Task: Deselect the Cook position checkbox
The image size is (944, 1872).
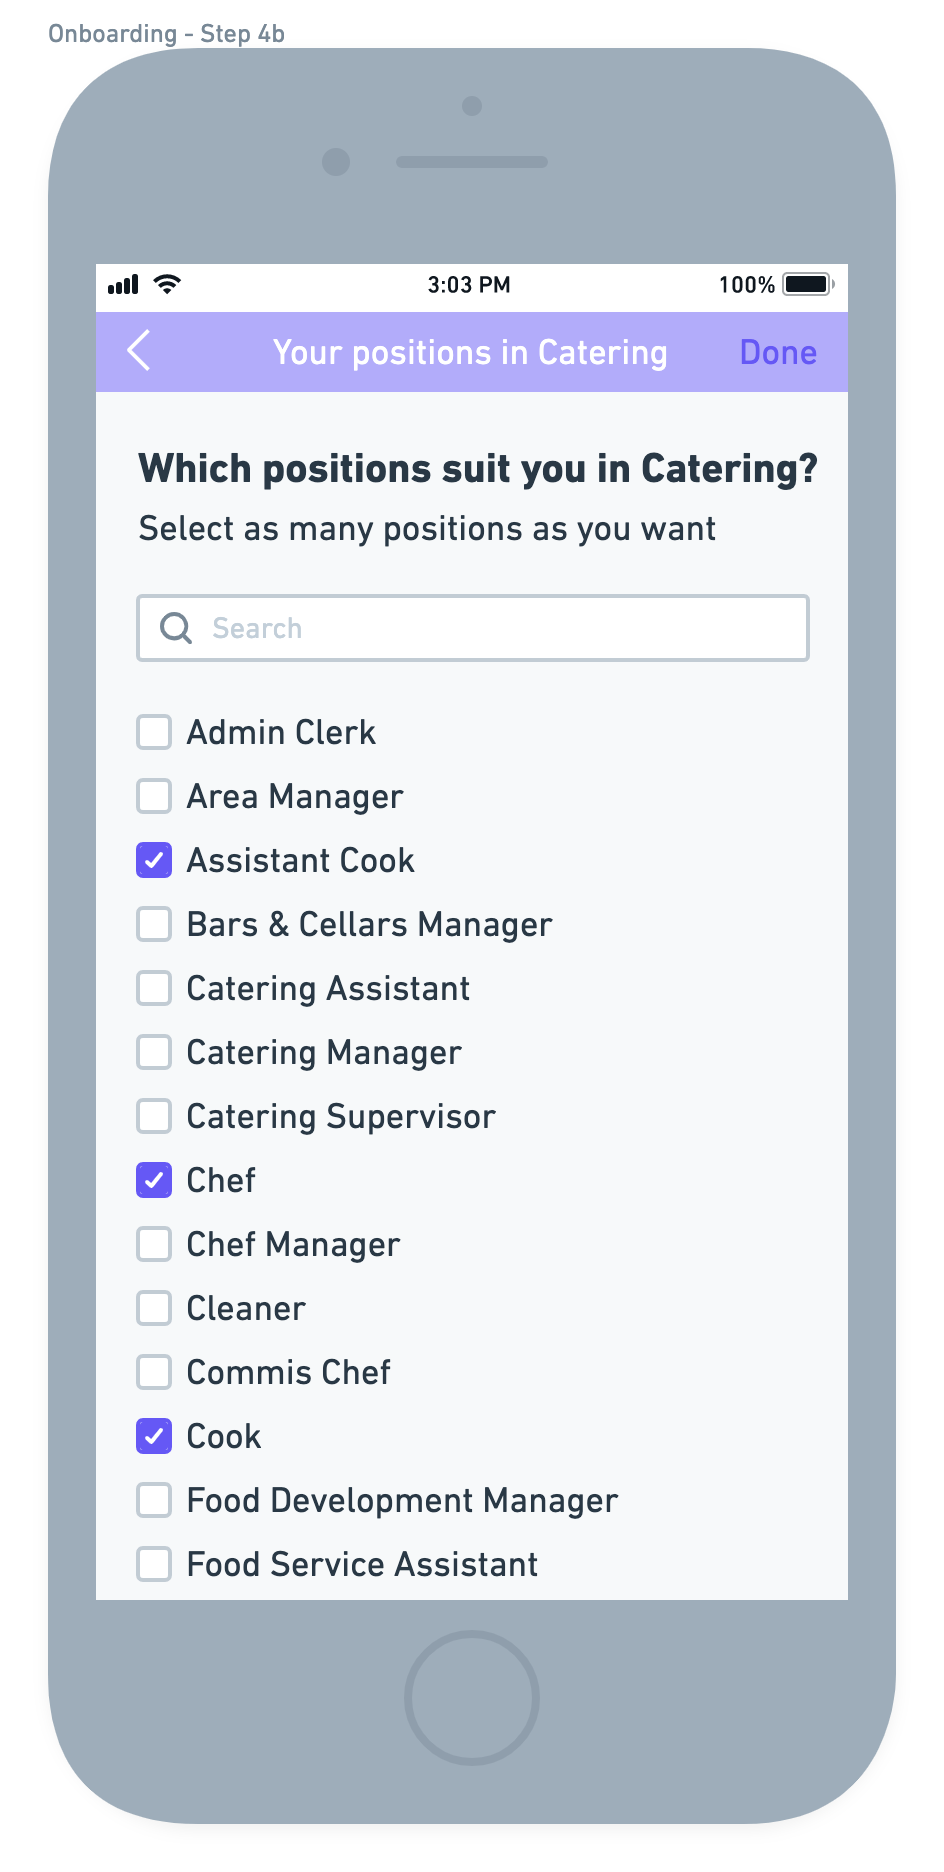Action: click(x=154, y=1436)
